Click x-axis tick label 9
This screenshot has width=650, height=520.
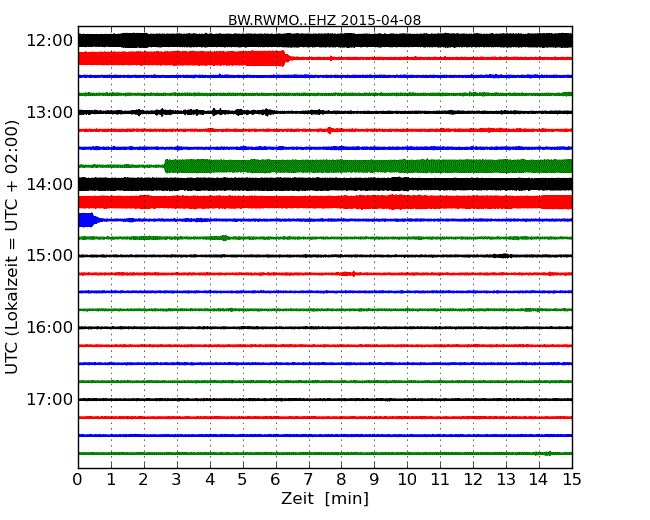[374, 480]
